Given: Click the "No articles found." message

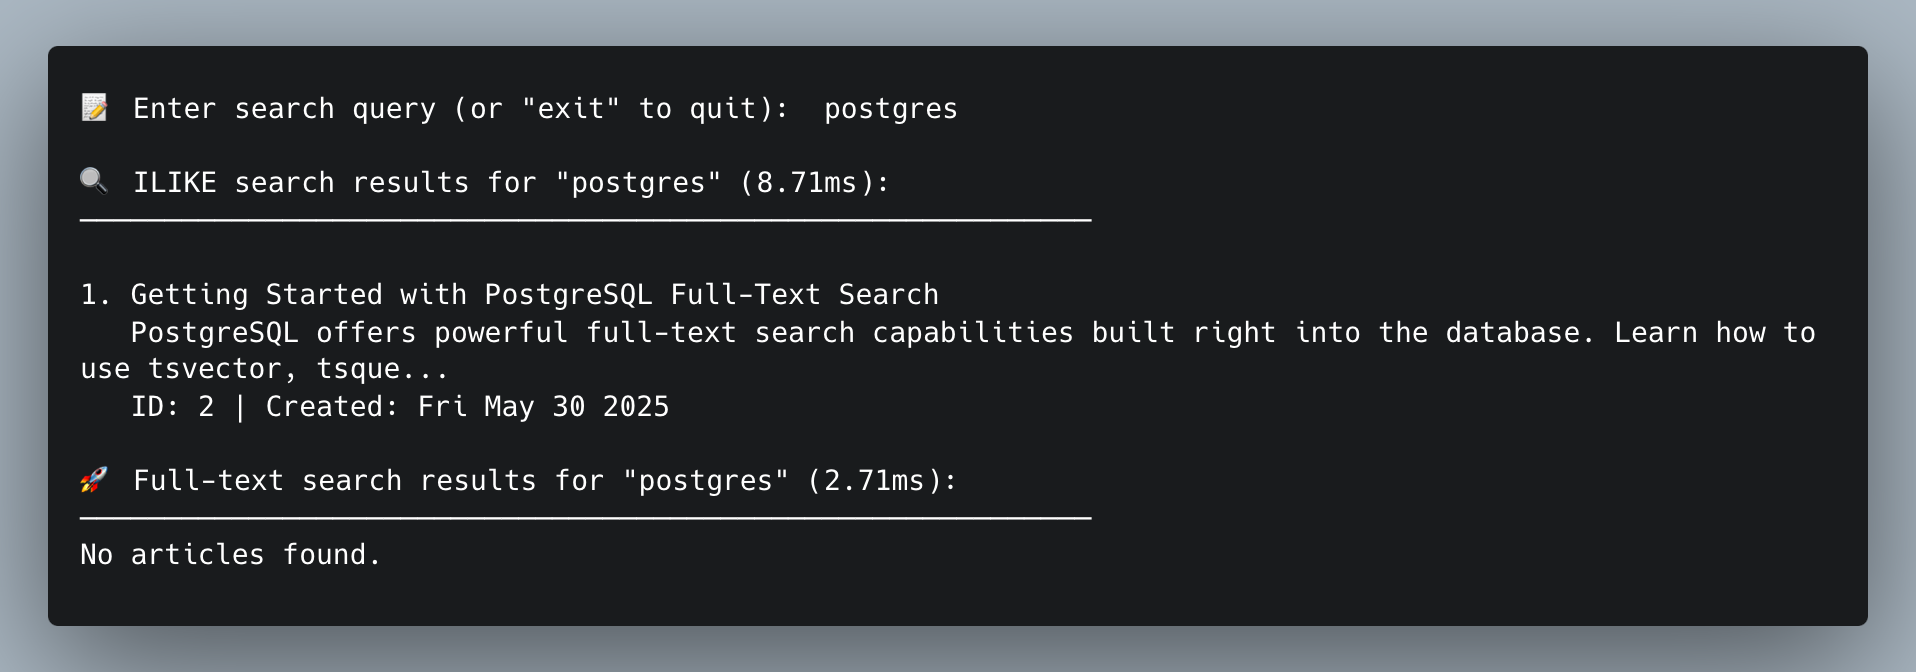Looking at the screenshot, I should [231, 555].
